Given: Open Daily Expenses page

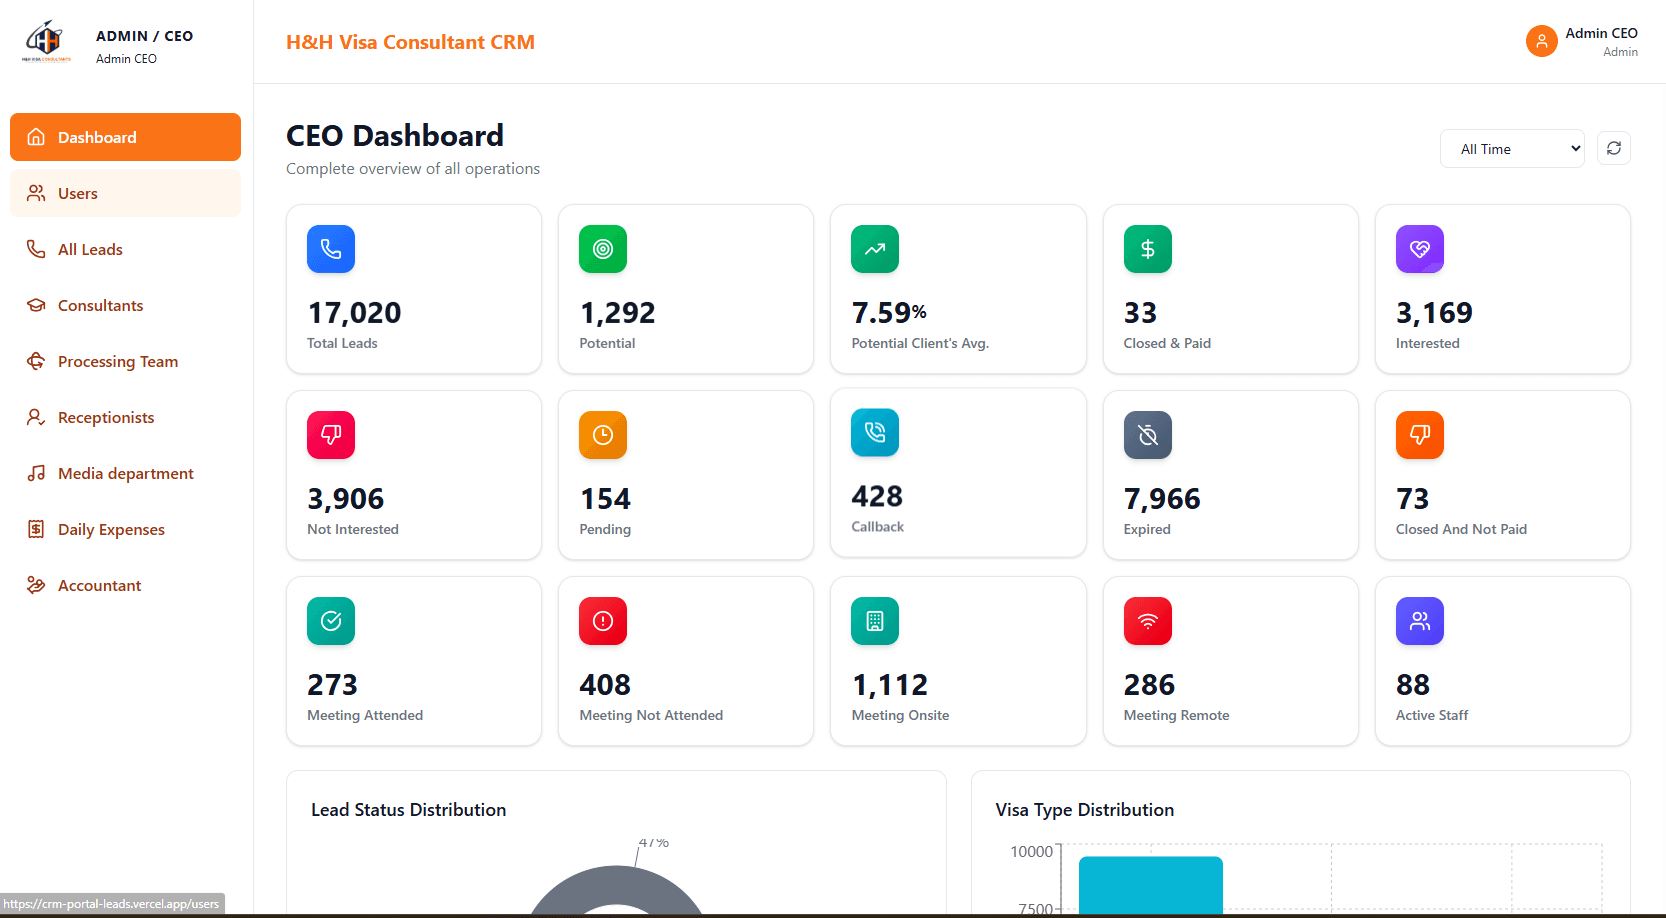Looking at the screenshot, I should [x=125, y=529].
